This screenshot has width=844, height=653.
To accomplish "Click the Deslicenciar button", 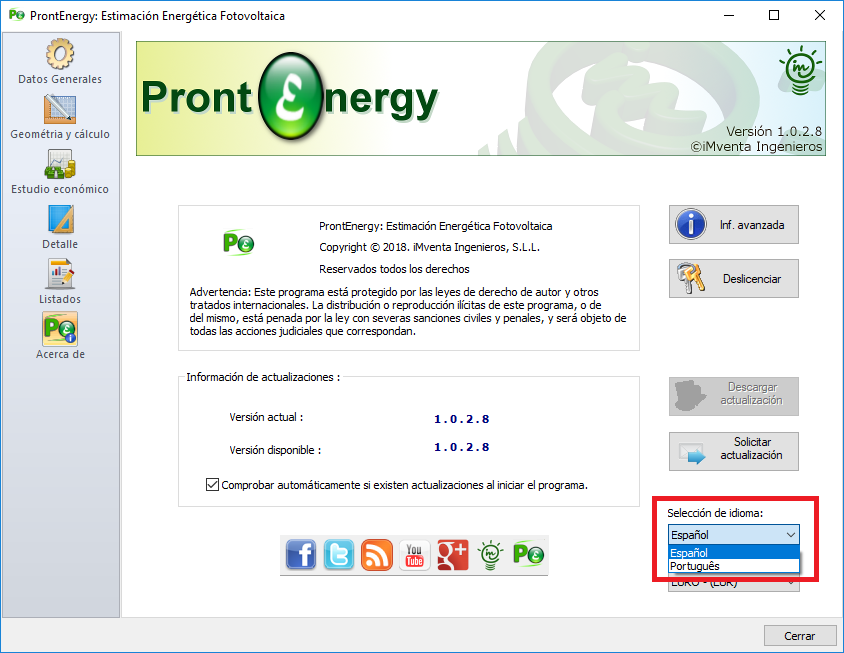I will tap(734, 278).
